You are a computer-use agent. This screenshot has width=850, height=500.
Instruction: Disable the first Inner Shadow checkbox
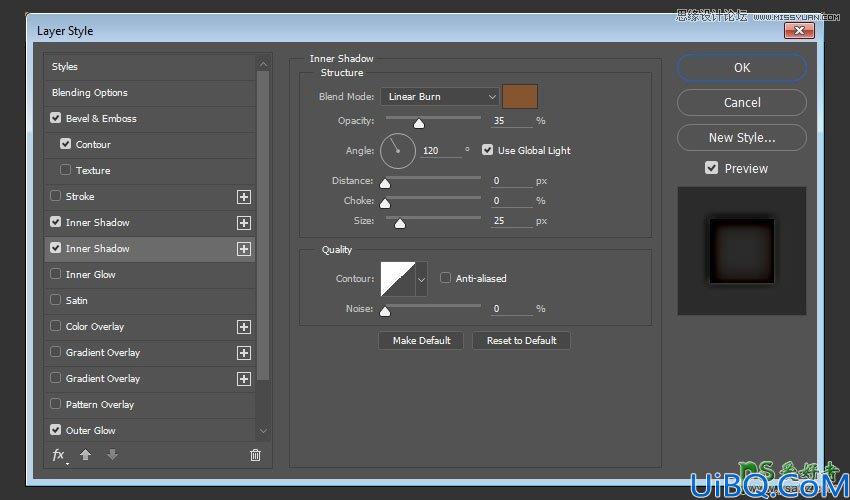(55, 222)
